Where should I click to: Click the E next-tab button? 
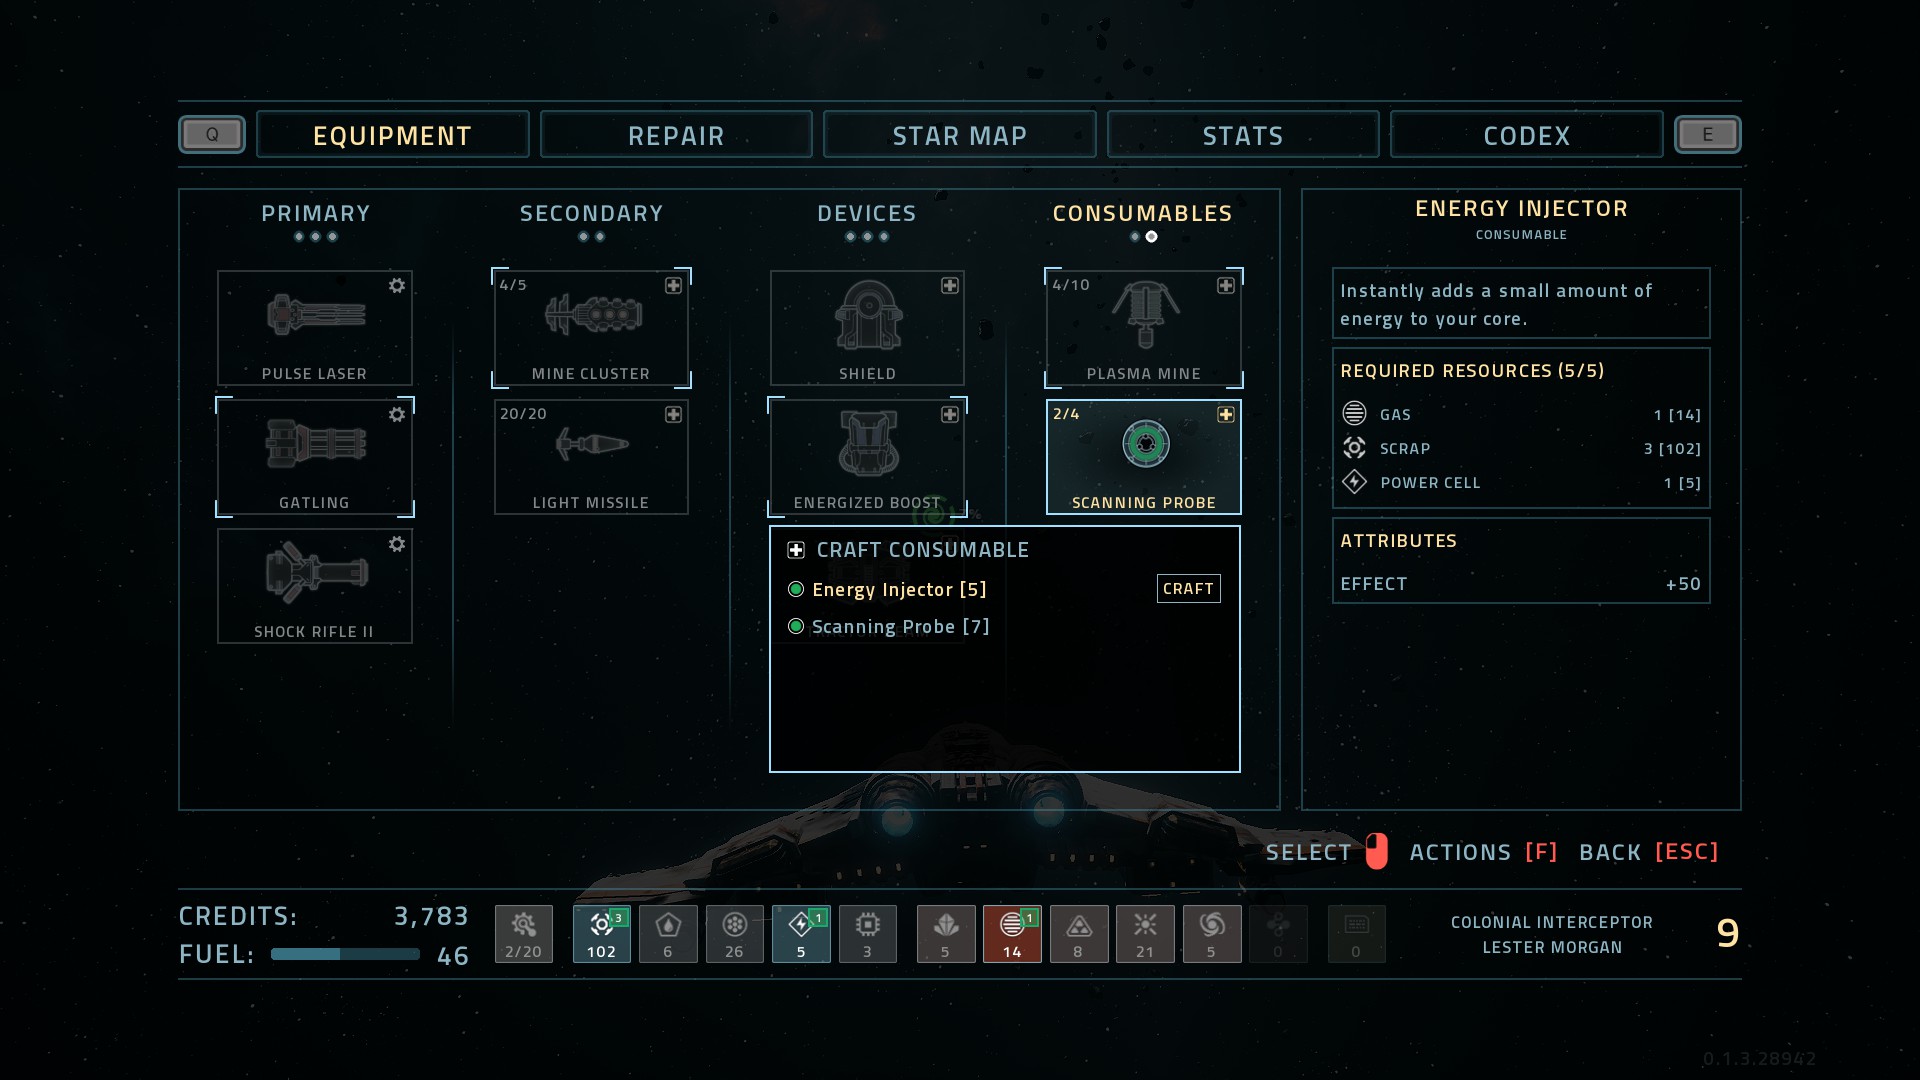pyautogui.click(x=1708, y=135)
